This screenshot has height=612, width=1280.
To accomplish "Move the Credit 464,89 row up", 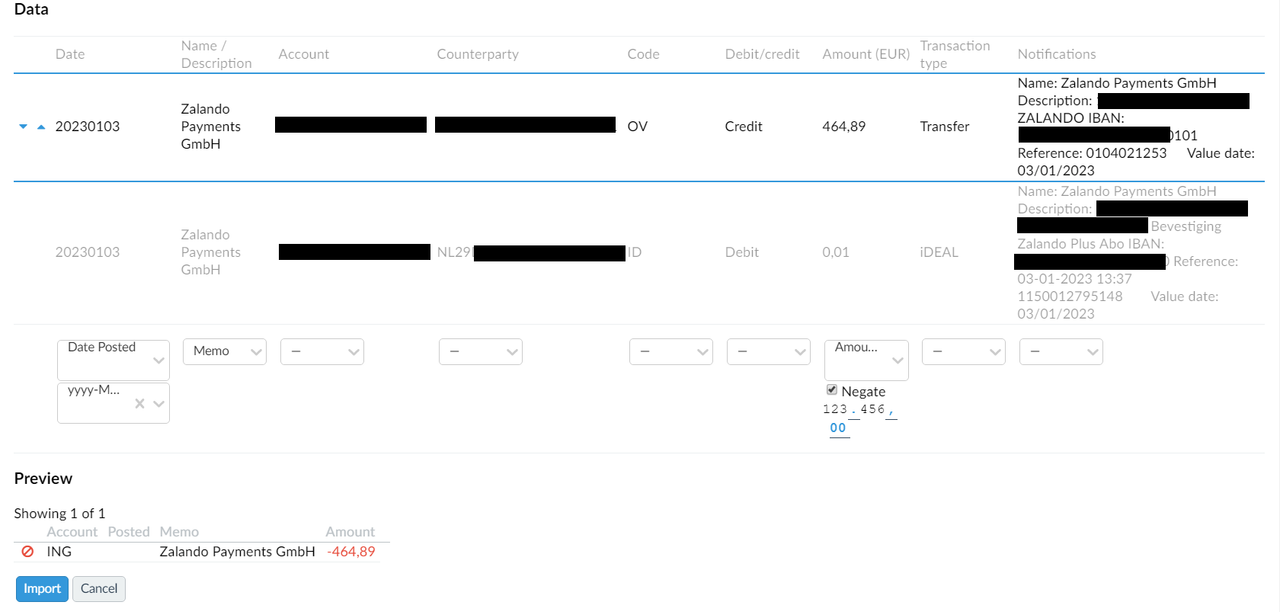I will point(41,127).
